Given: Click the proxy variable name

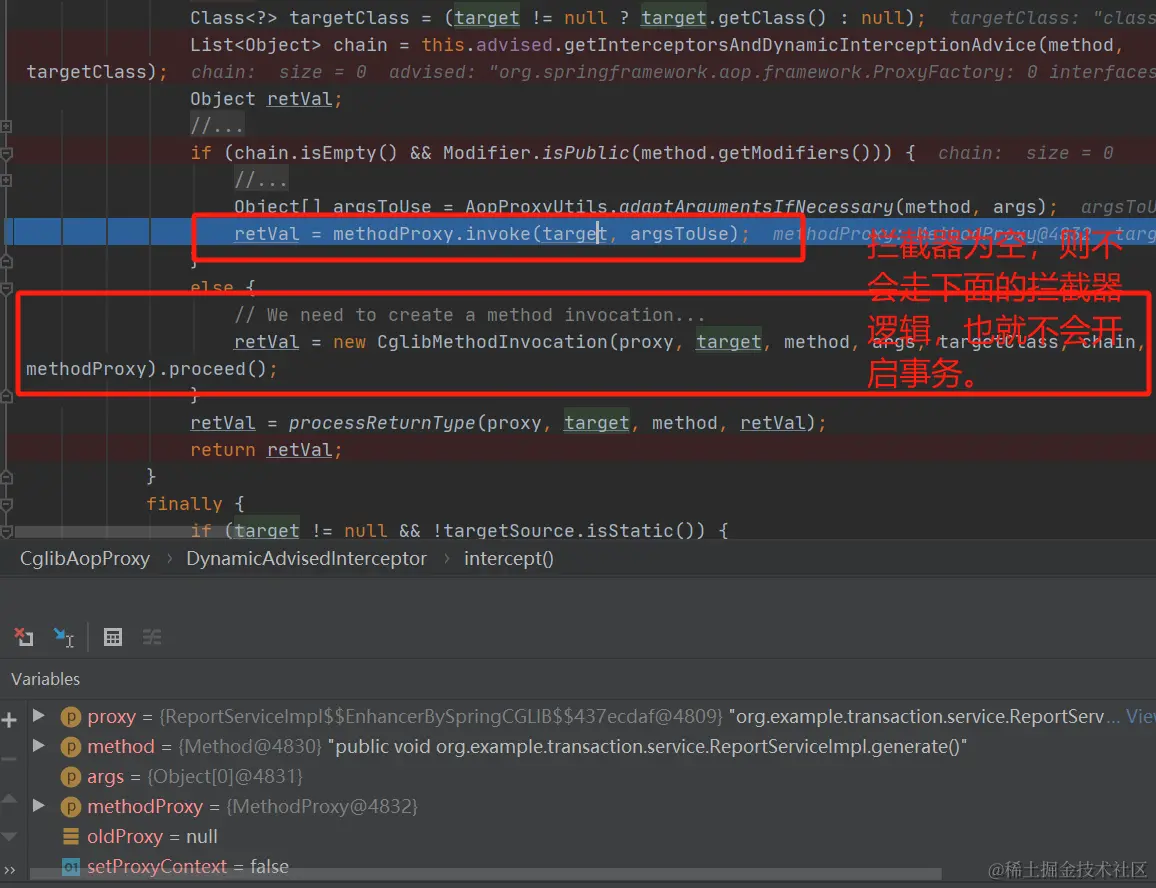Looking at the screenshot, I should pos(111,716).
